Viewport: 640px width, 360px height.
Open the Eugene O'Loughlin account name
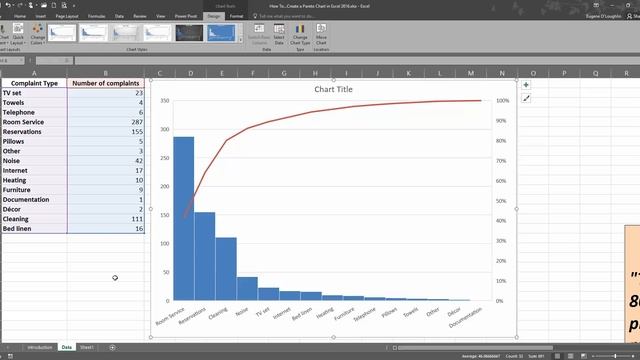[x=603, y=16]
